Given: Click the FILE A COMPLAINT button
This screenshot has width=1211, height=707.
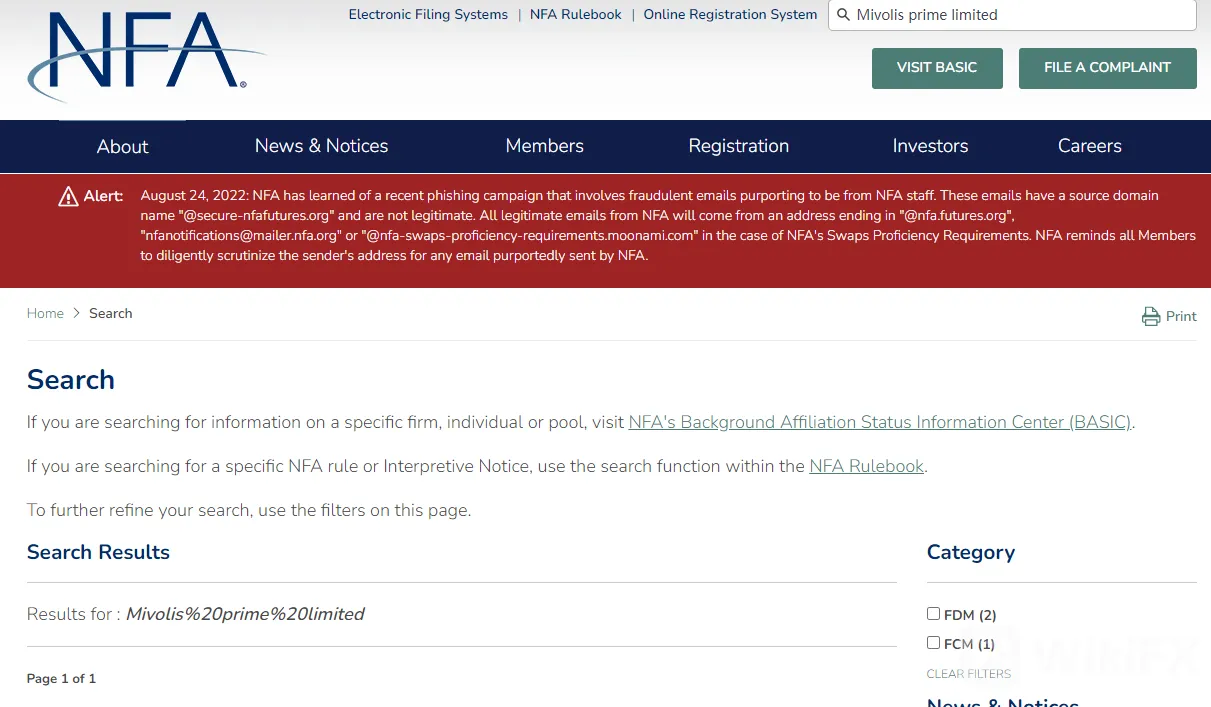Looking at the screenshot, I should (1107, 68).
